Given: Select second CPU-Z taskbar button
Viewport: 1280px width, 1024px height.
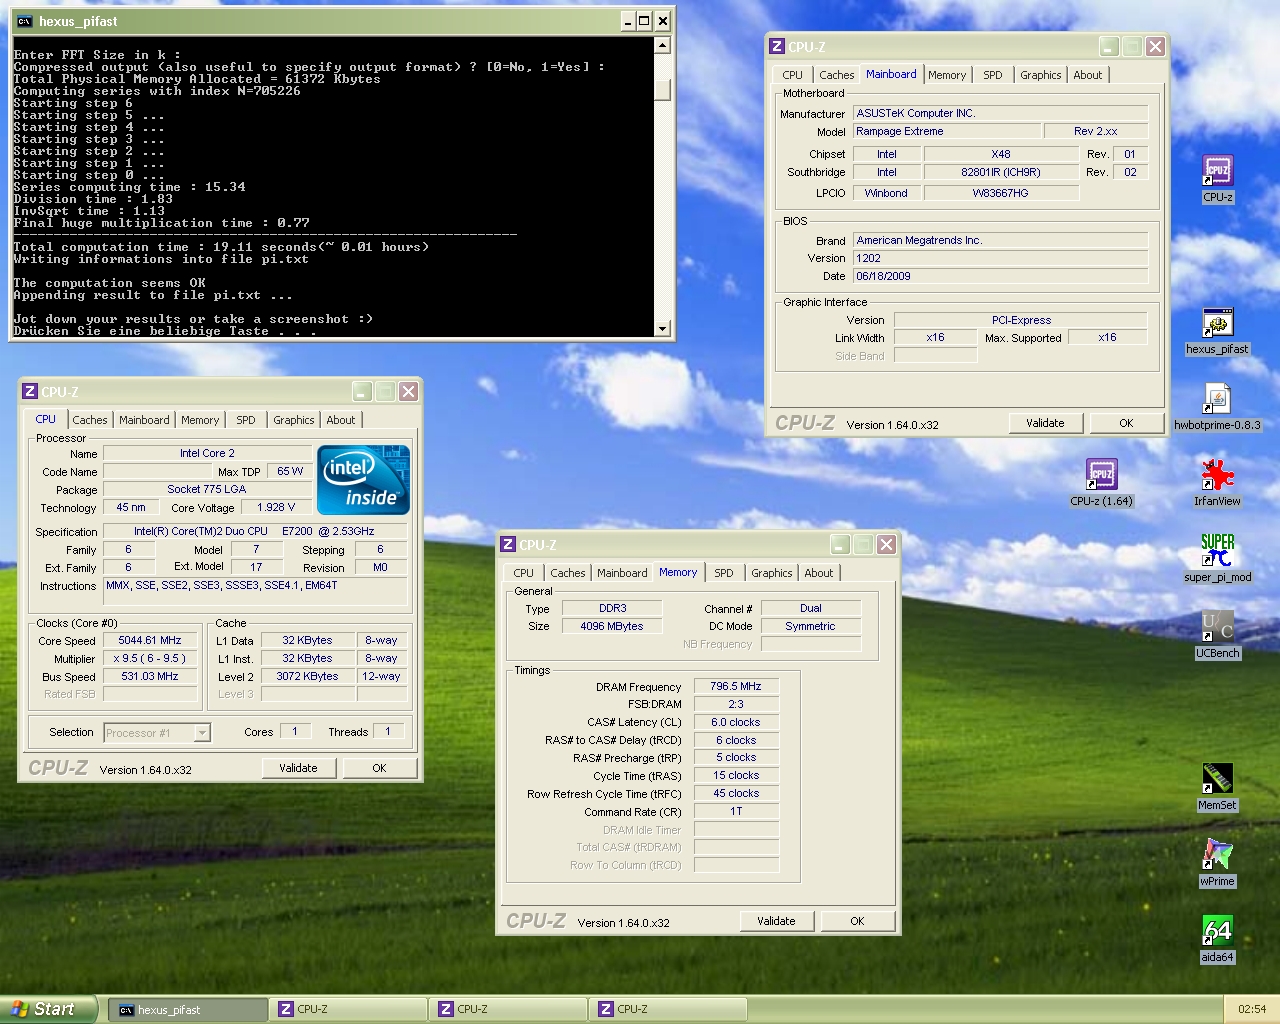Looking at the screenshot, I should pyautogui.click(x=507, y=1010).
